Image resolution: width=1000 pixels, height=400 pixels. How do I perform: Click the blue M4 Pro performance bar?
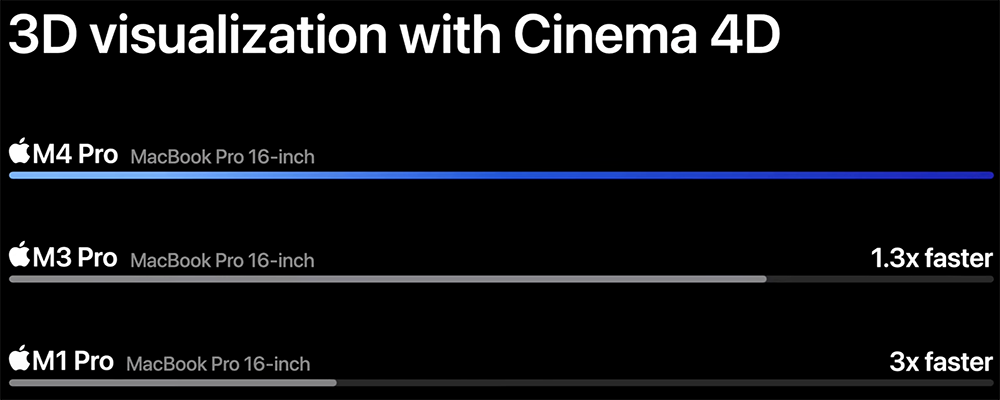[501, 175]
